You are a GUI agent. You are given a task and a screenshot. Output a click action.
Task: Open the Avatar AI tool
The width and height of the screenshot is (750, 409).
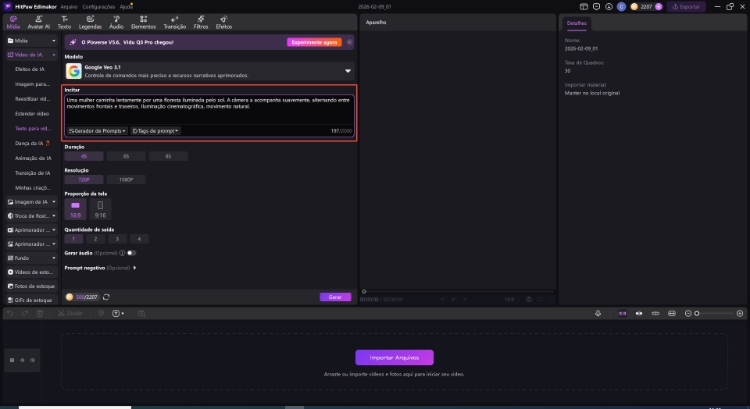38,22
